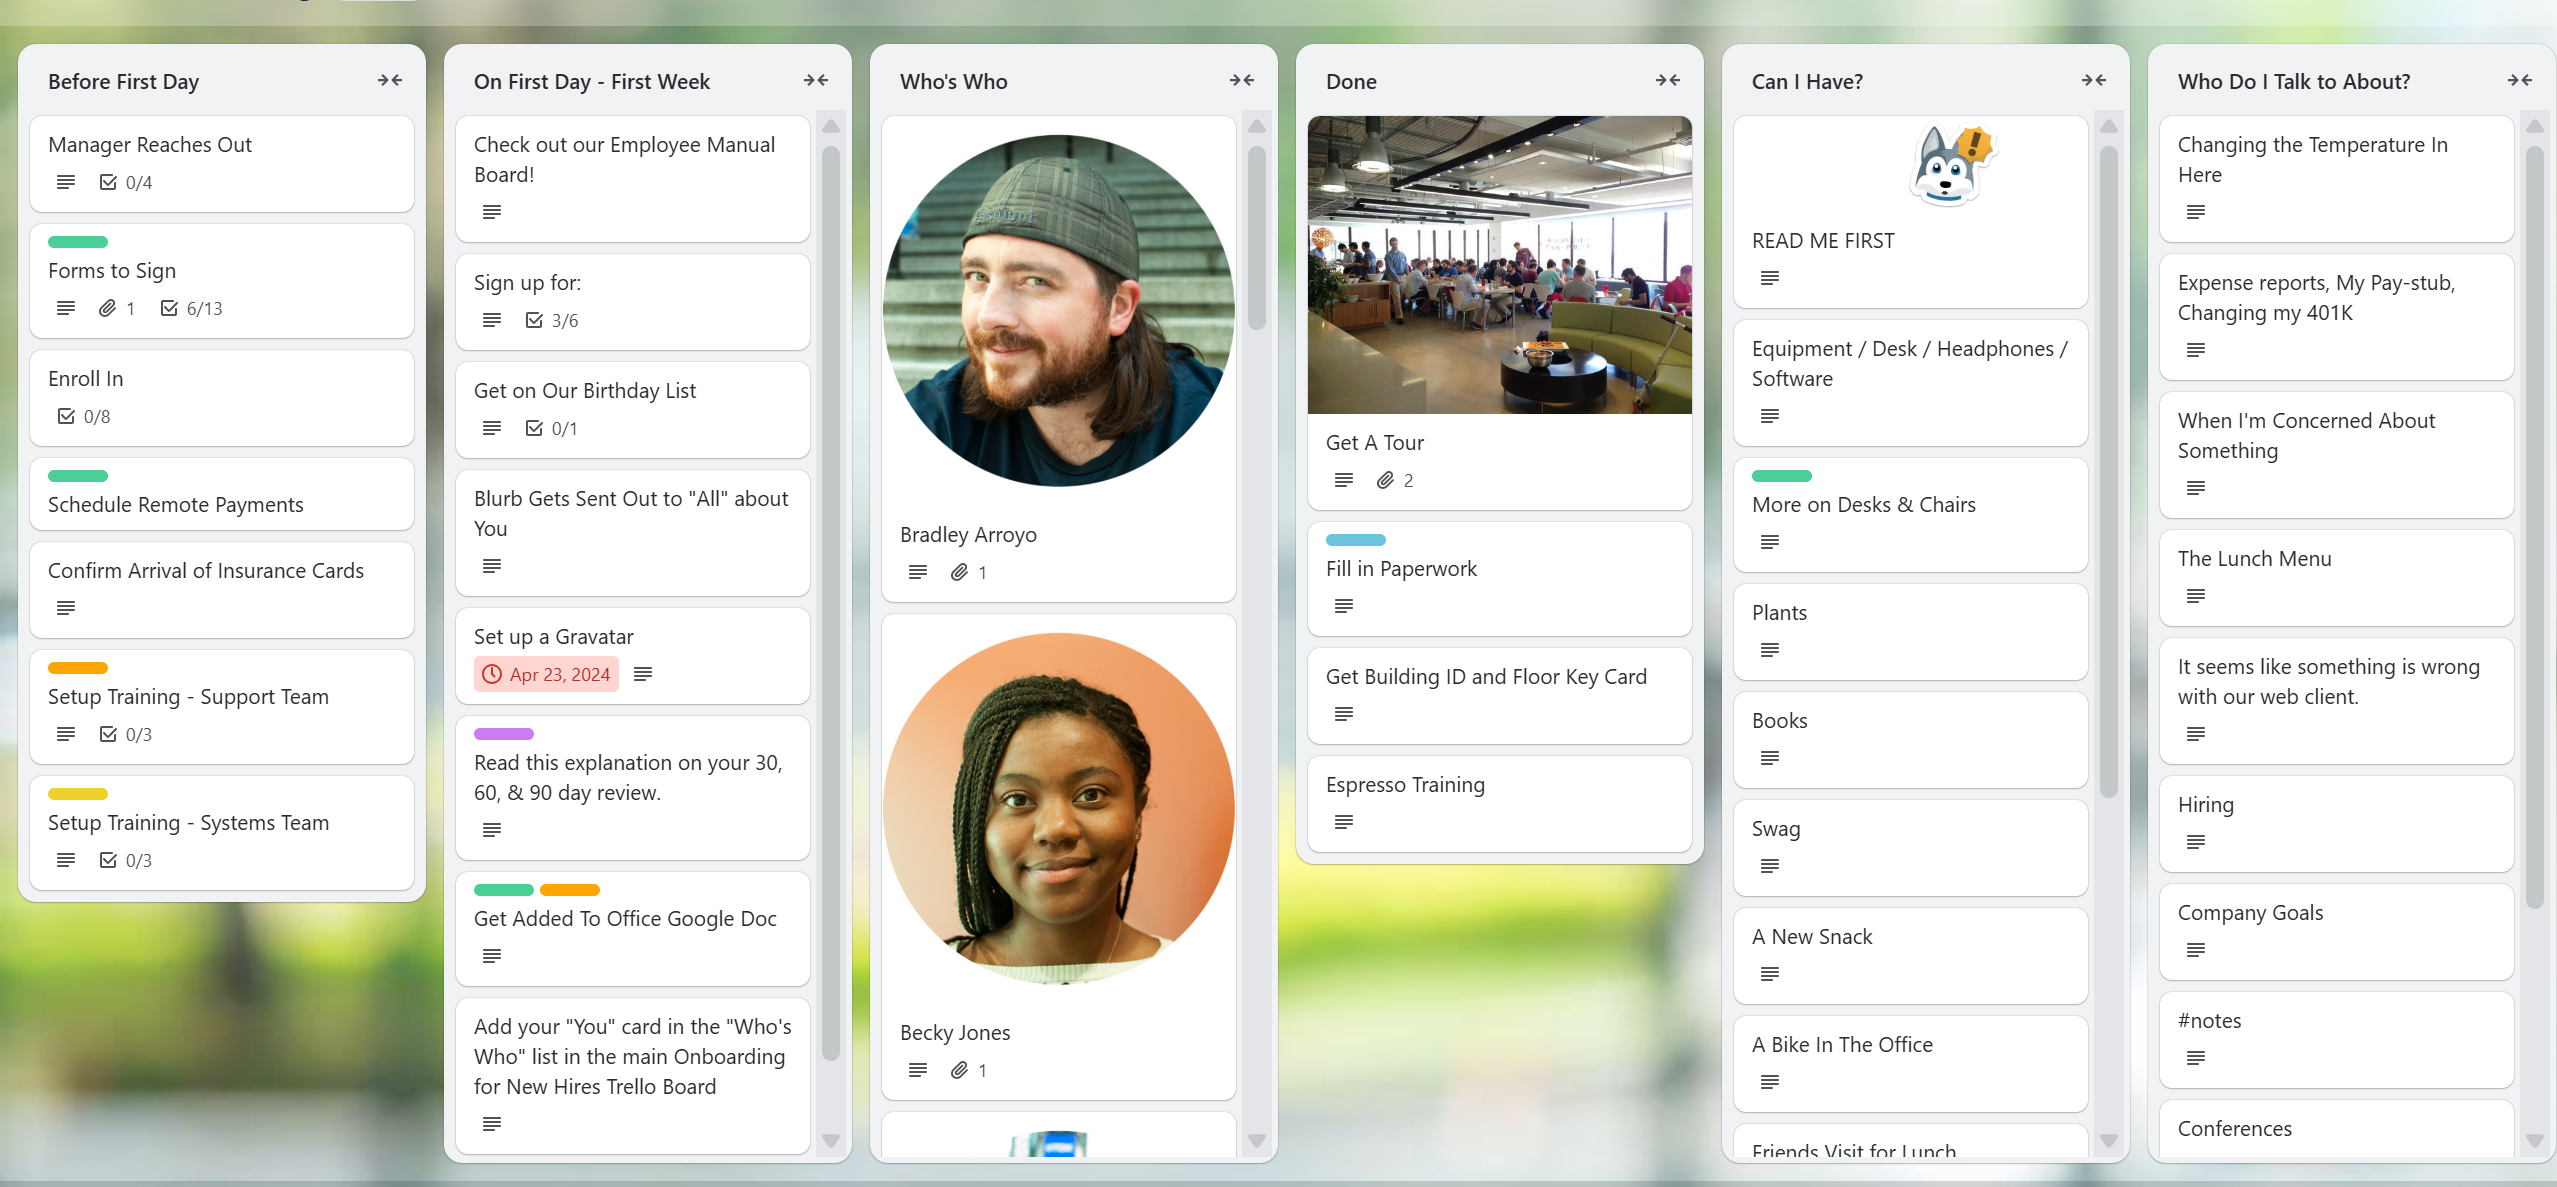Click the 3/6 checklist badge on Sign up for
Image resolution: width=2557 pixels, height=1187 pixels.
coord(551,320)
